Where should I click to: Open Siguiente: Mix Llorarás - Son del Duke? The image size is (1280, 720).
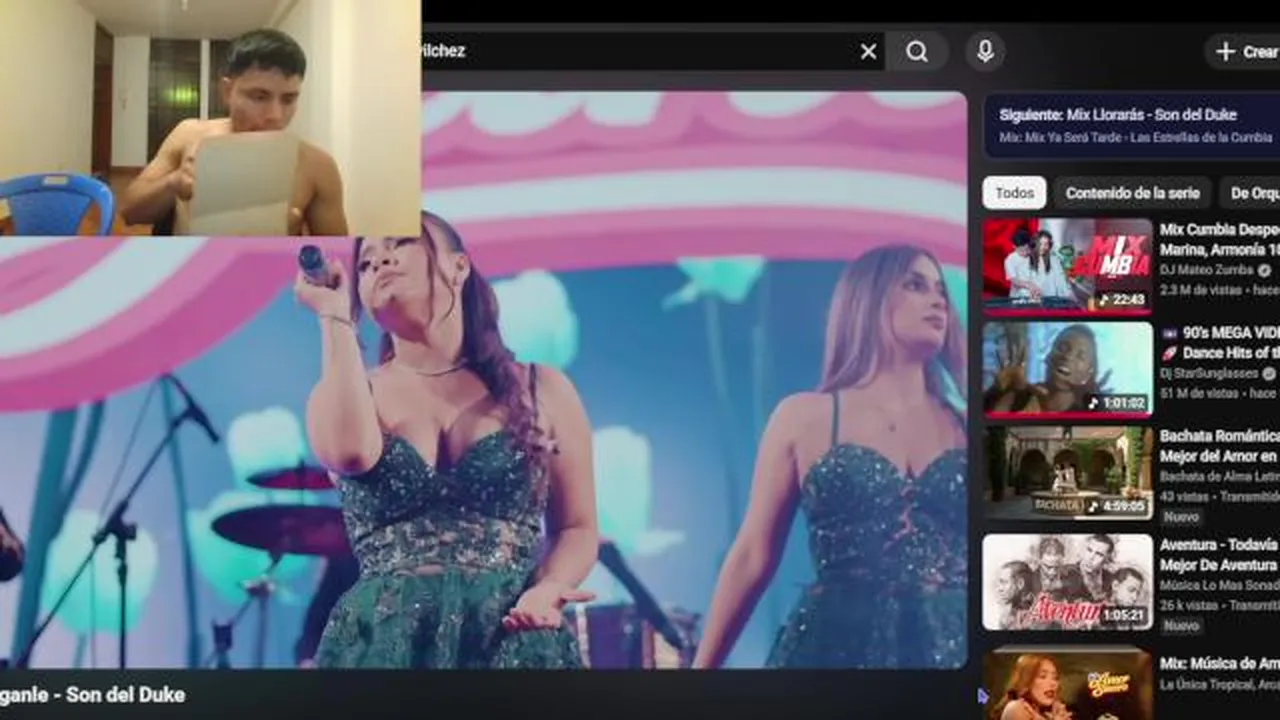[x=1131, y=125]
